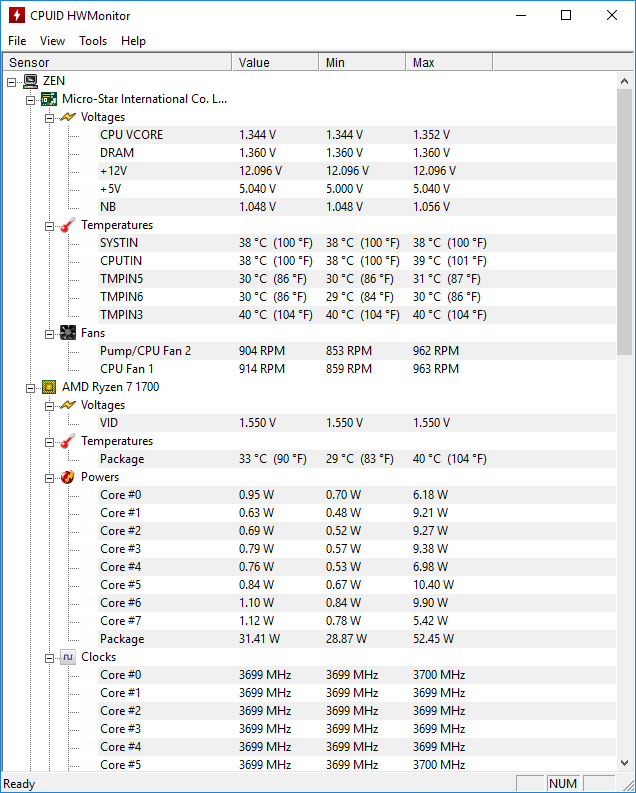Click the Sensor column header
636x793 pixels.
(117, 63)
